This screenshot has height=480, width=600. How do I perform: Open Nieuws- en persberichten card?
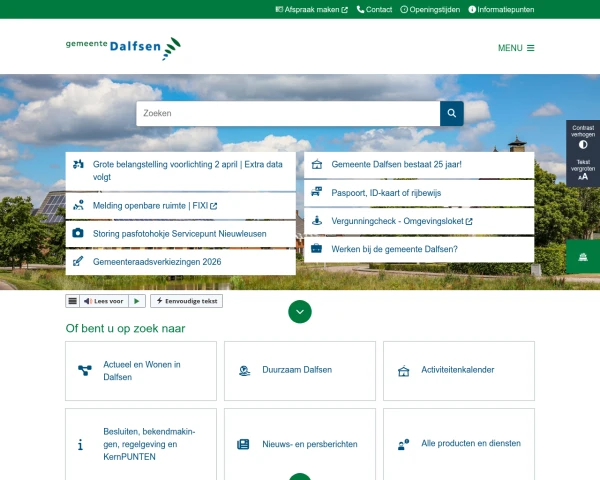300,444
